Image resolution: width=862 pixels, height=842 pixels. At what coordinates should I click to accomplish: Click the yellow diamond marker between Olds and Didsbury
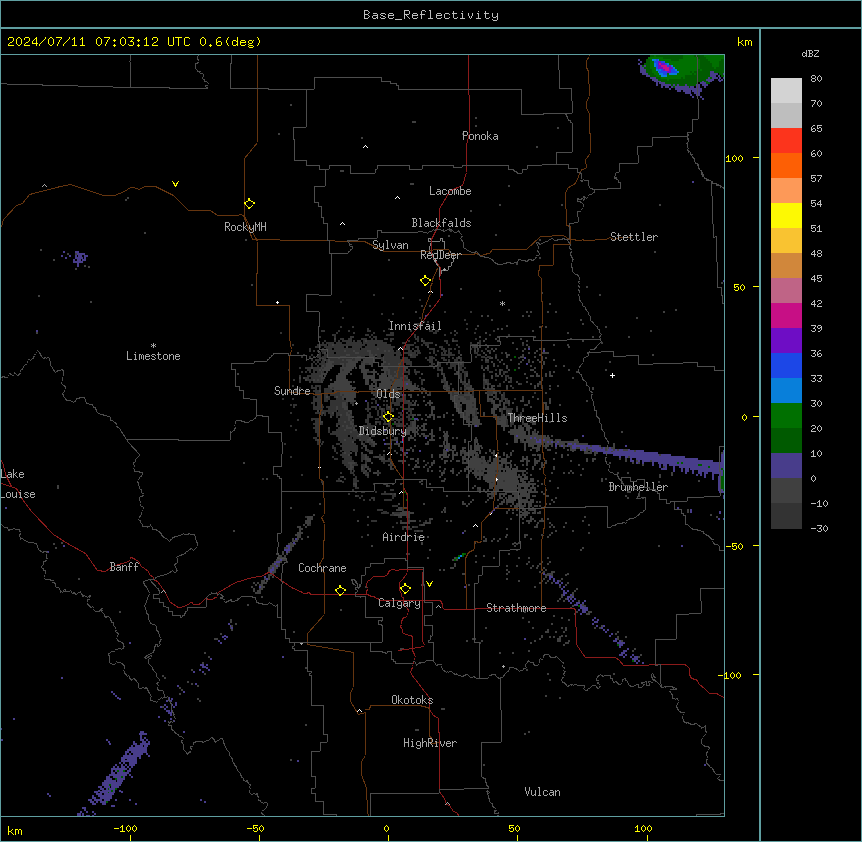point(388,417)
